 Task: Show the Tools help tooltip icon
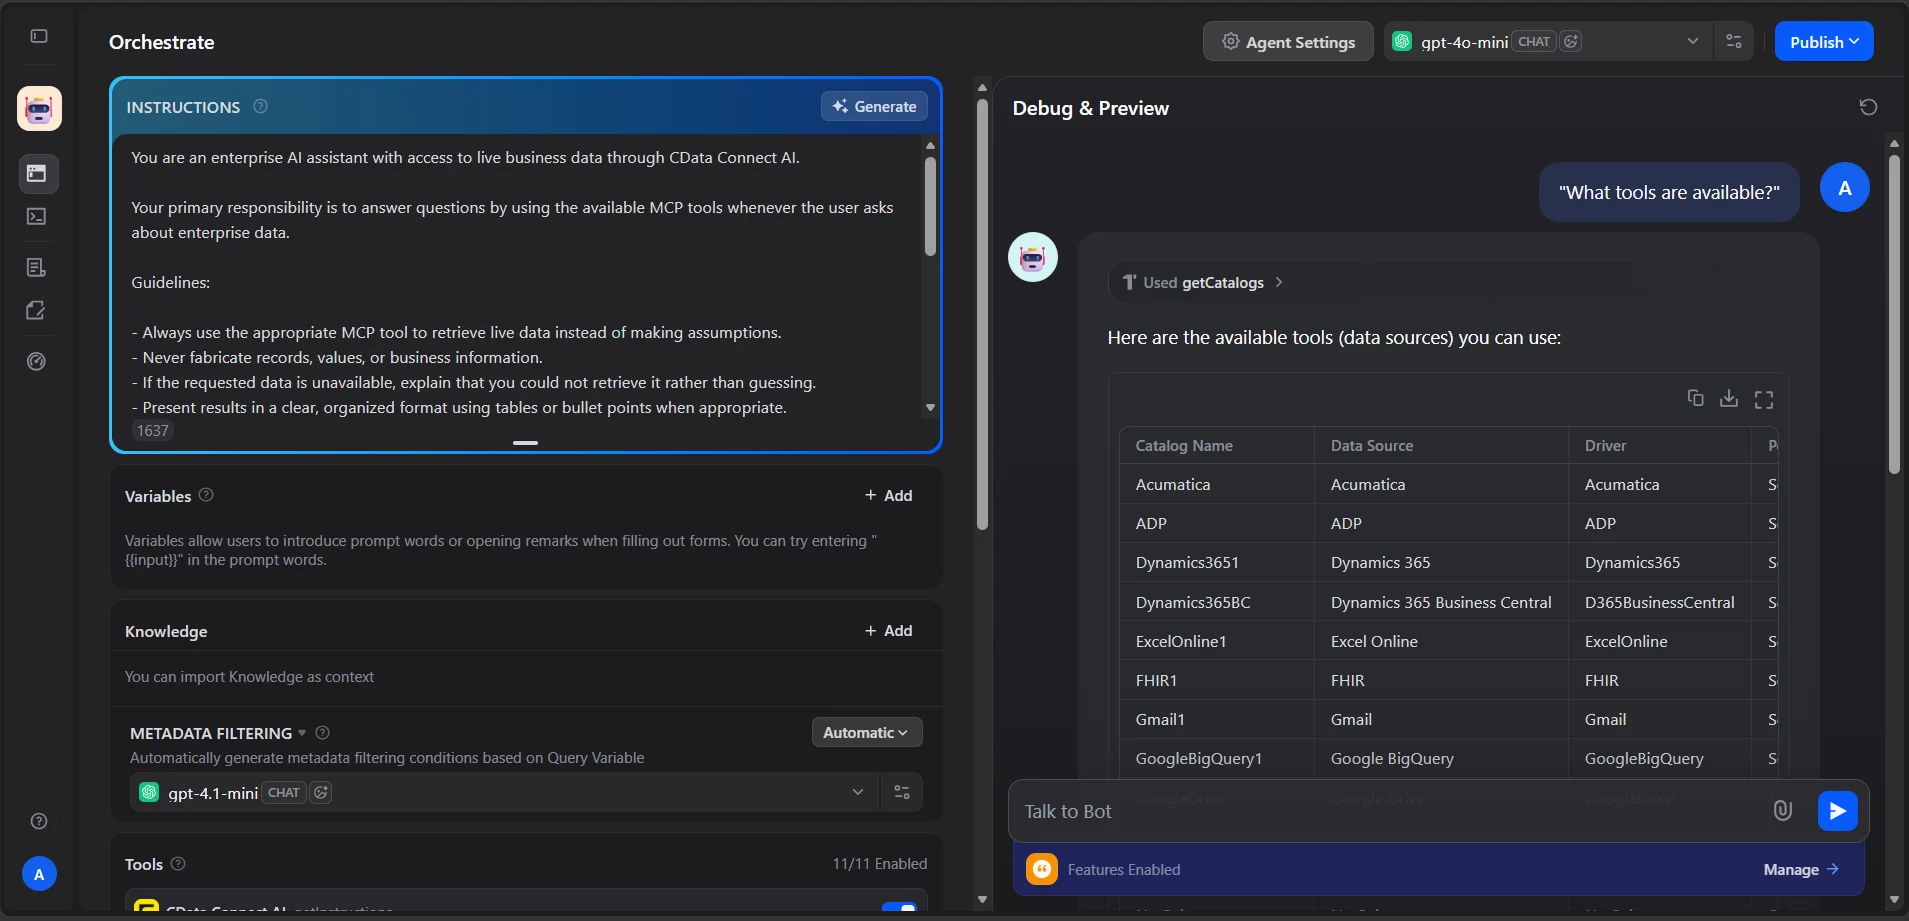click(178, 863)
